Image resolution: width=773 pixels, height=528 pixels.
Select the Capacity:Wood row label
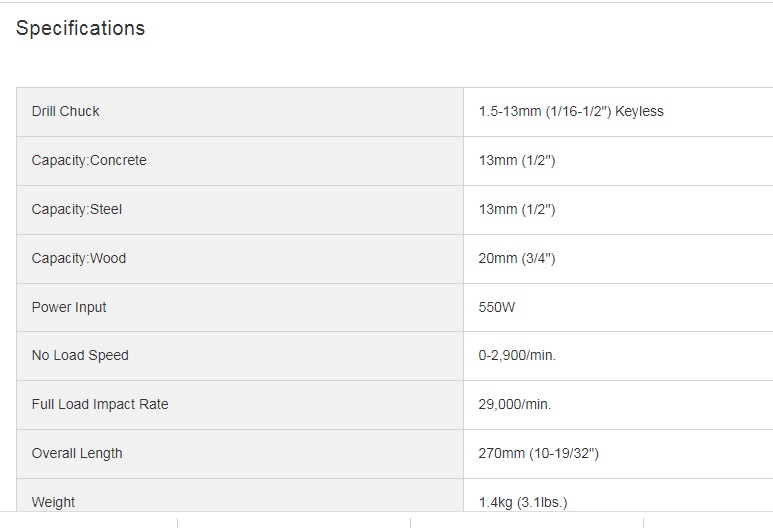[79, 258]
